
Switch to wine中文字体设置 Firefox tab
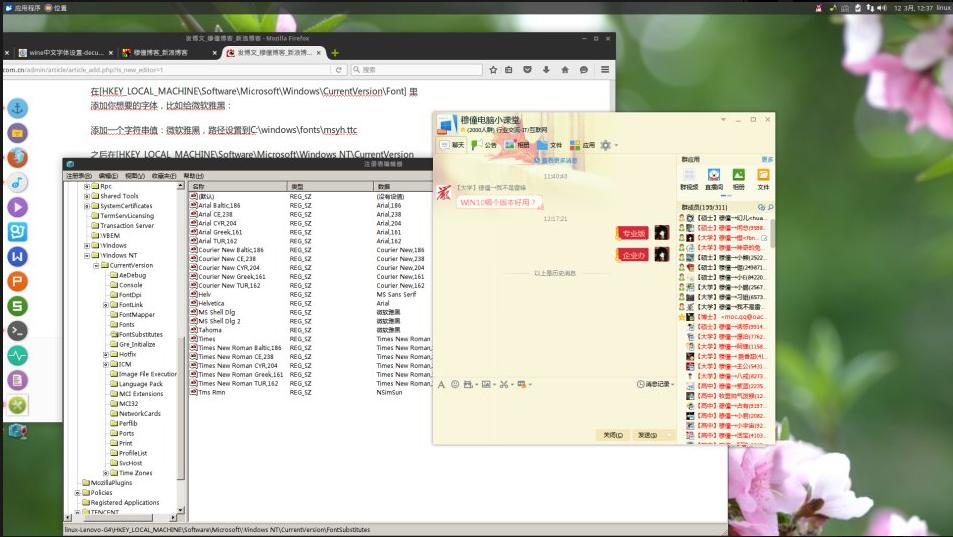point(65,53)
